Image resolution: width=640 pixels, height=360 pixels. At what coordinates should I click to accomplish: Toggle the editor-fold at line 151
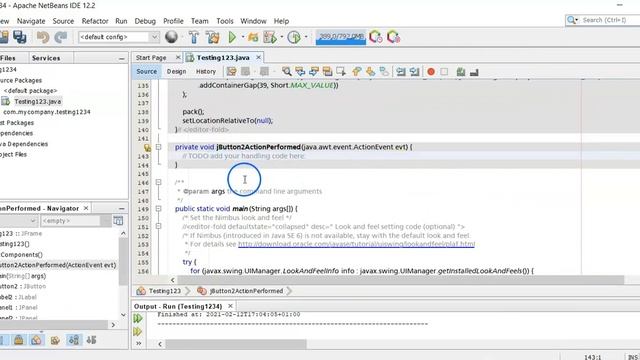tap(158, 226)
